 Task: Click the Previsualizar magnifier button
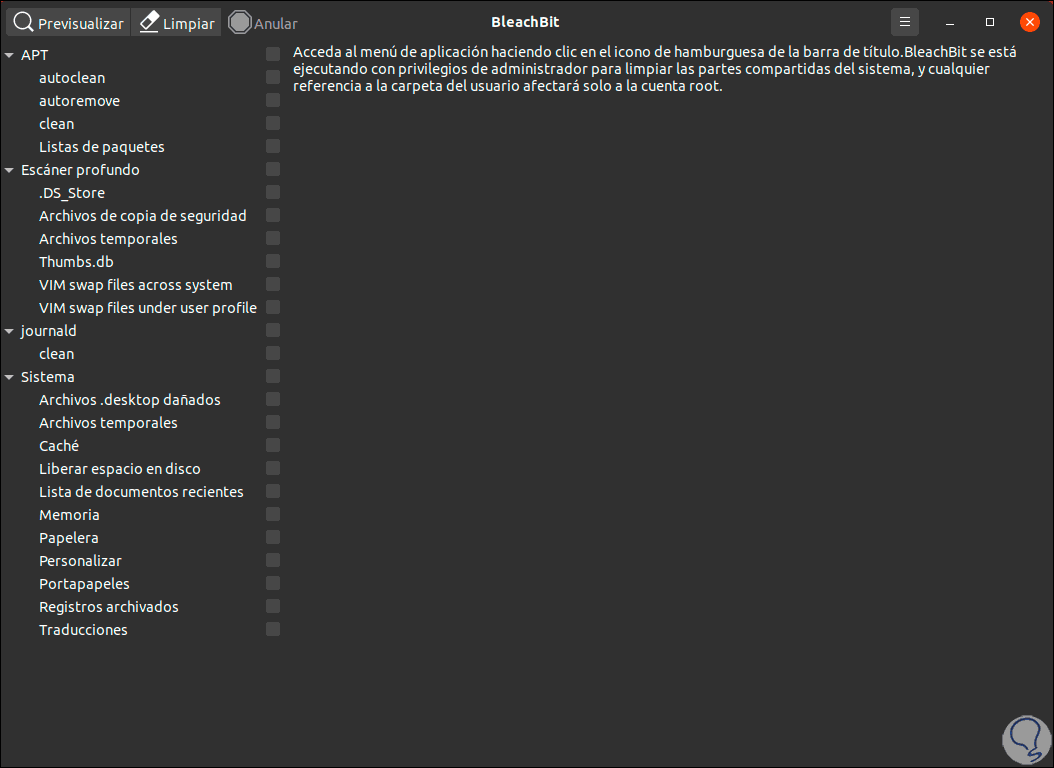[68, 23]
